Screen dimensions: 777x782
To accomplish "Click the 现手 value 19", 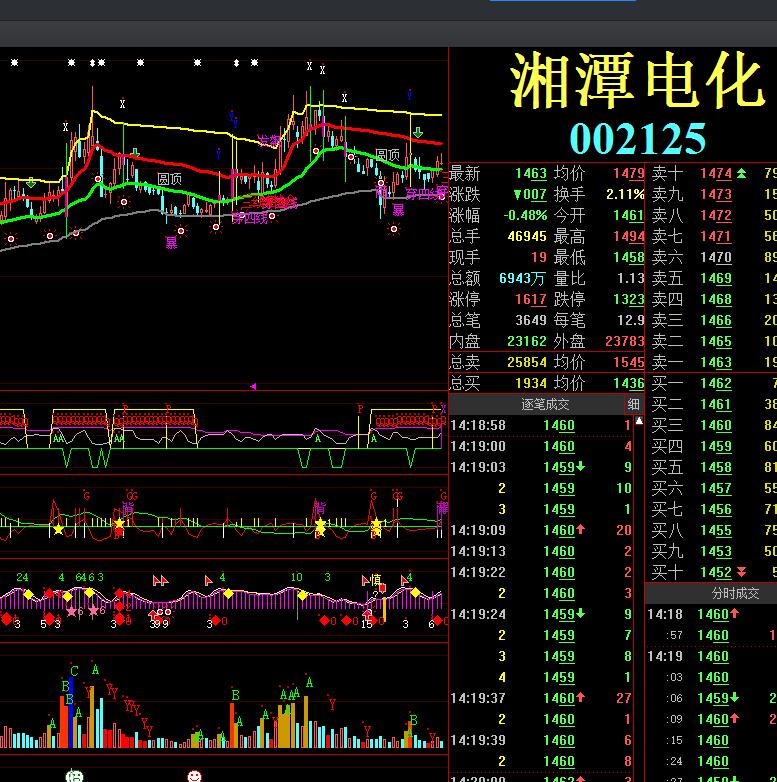I will pos(539,257).
